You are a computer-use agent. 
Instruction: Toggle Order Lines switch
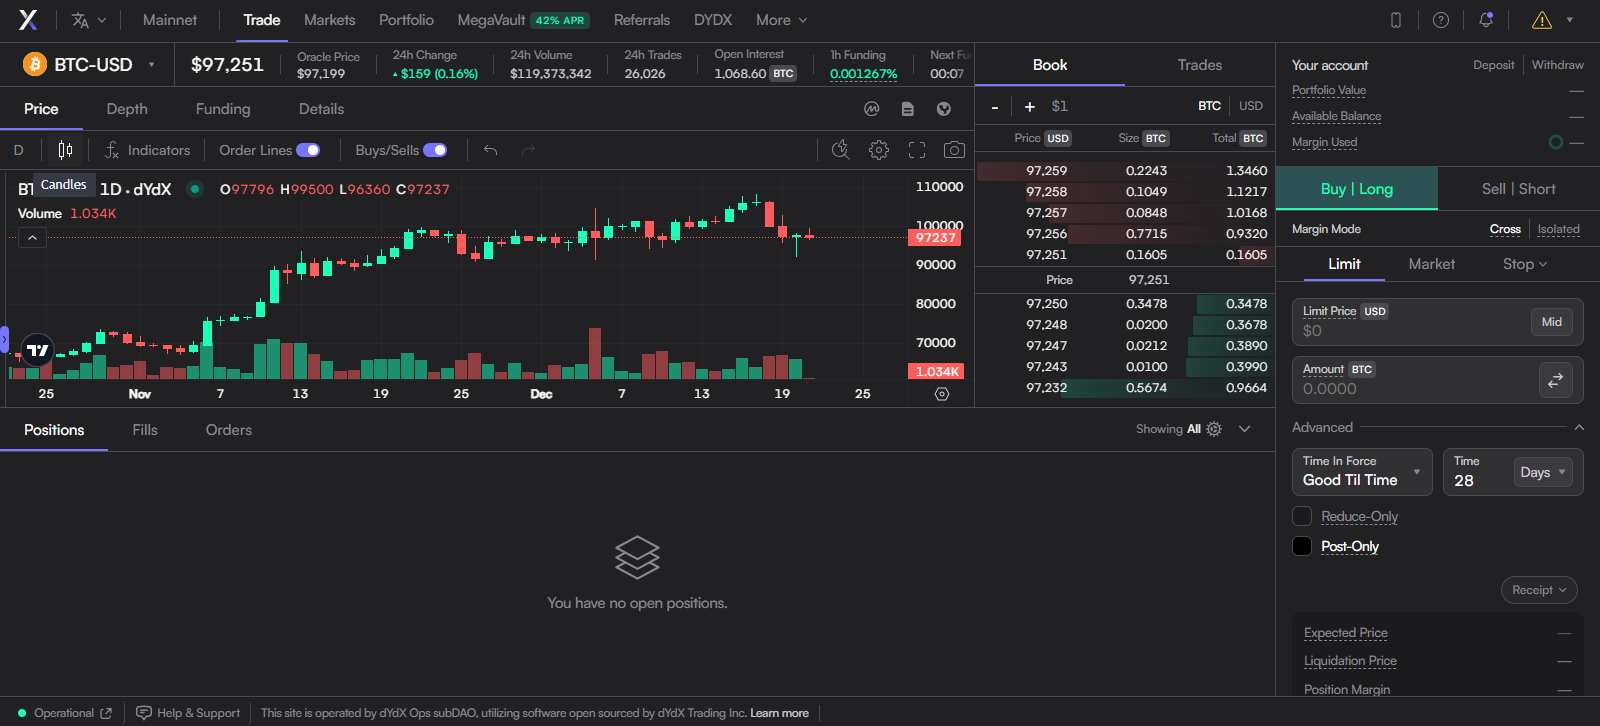click(308, 150)
